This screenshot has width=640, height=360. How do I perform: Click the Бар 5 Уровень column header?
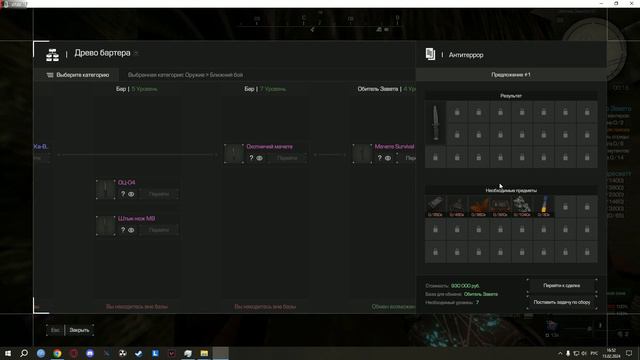pos(136,89)
